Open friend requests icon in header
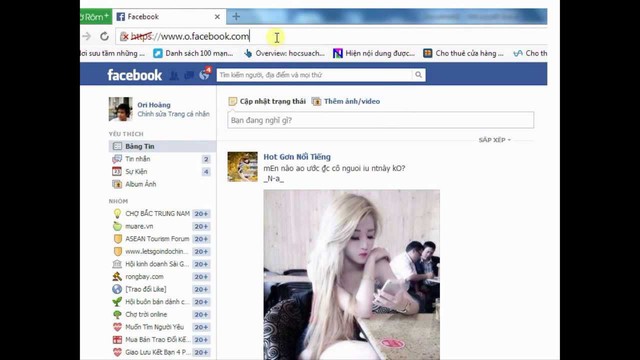The width and height of the screenshot is (640, 360). (x=174, y=76)
